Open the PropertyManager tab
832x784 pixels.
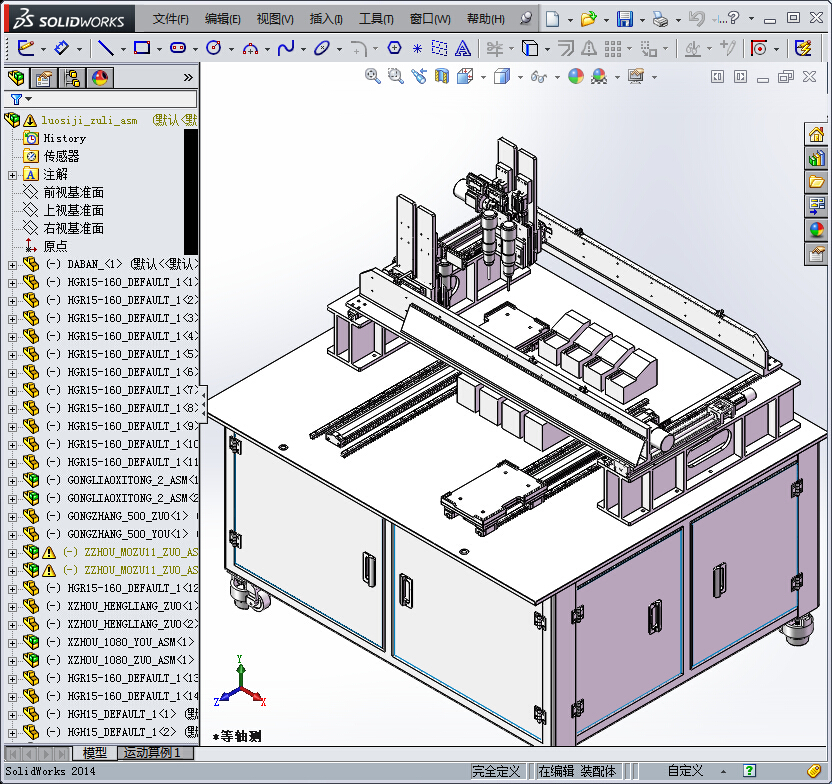(44, 79)
